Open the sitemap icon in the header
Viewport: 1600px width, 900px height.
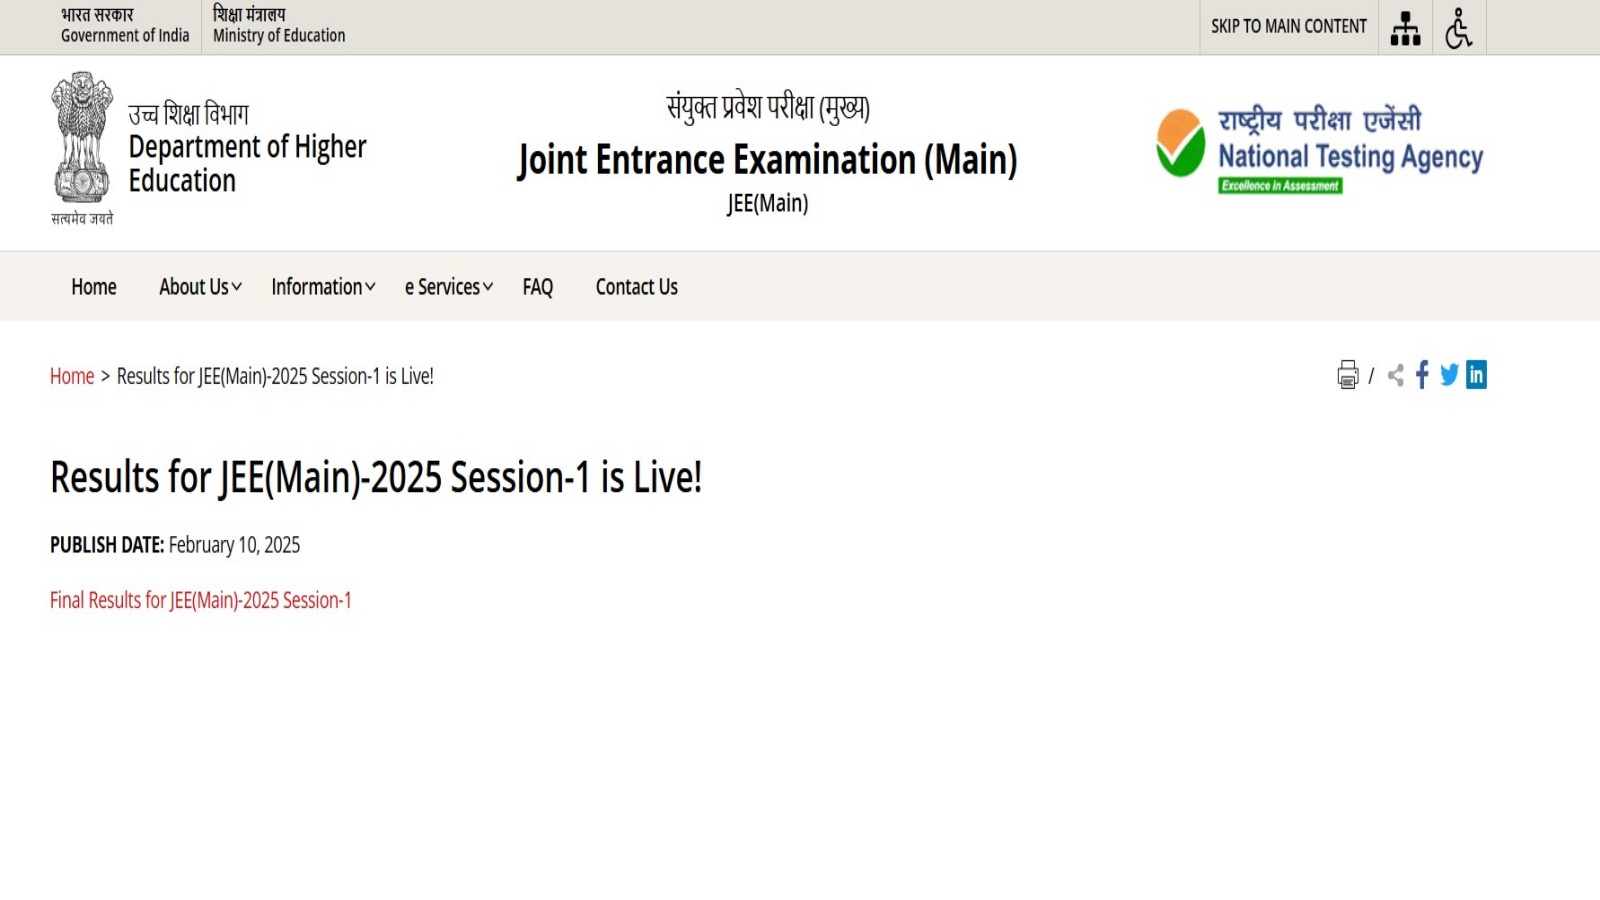[x=1405, y=27]
